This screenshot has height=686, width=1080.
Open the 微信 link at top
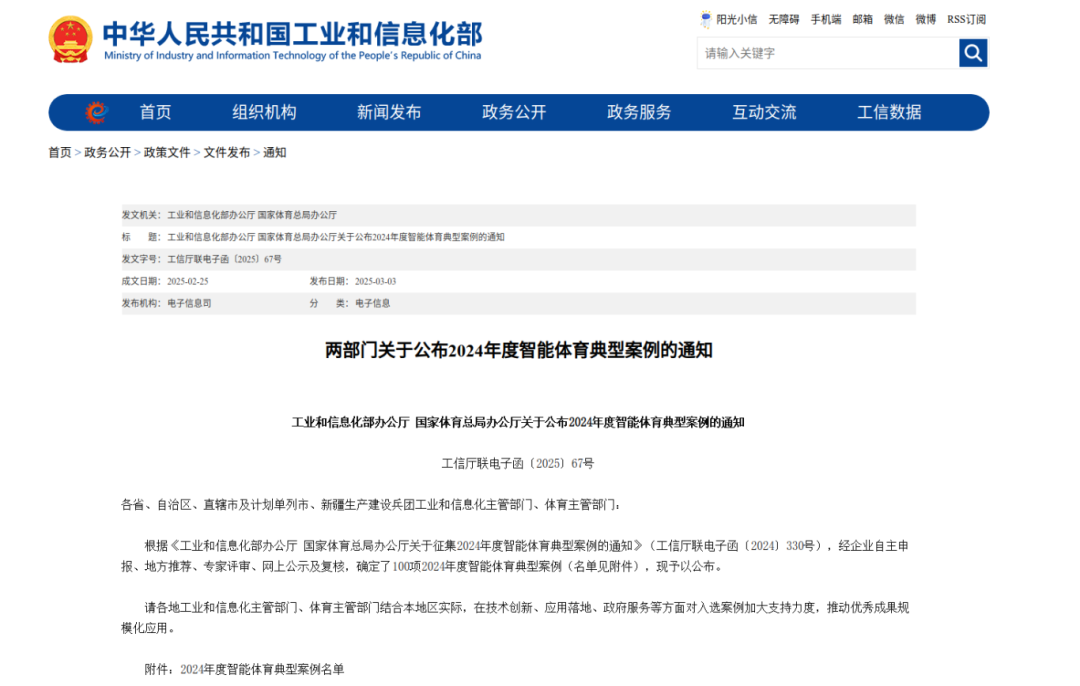coord(893,19)
